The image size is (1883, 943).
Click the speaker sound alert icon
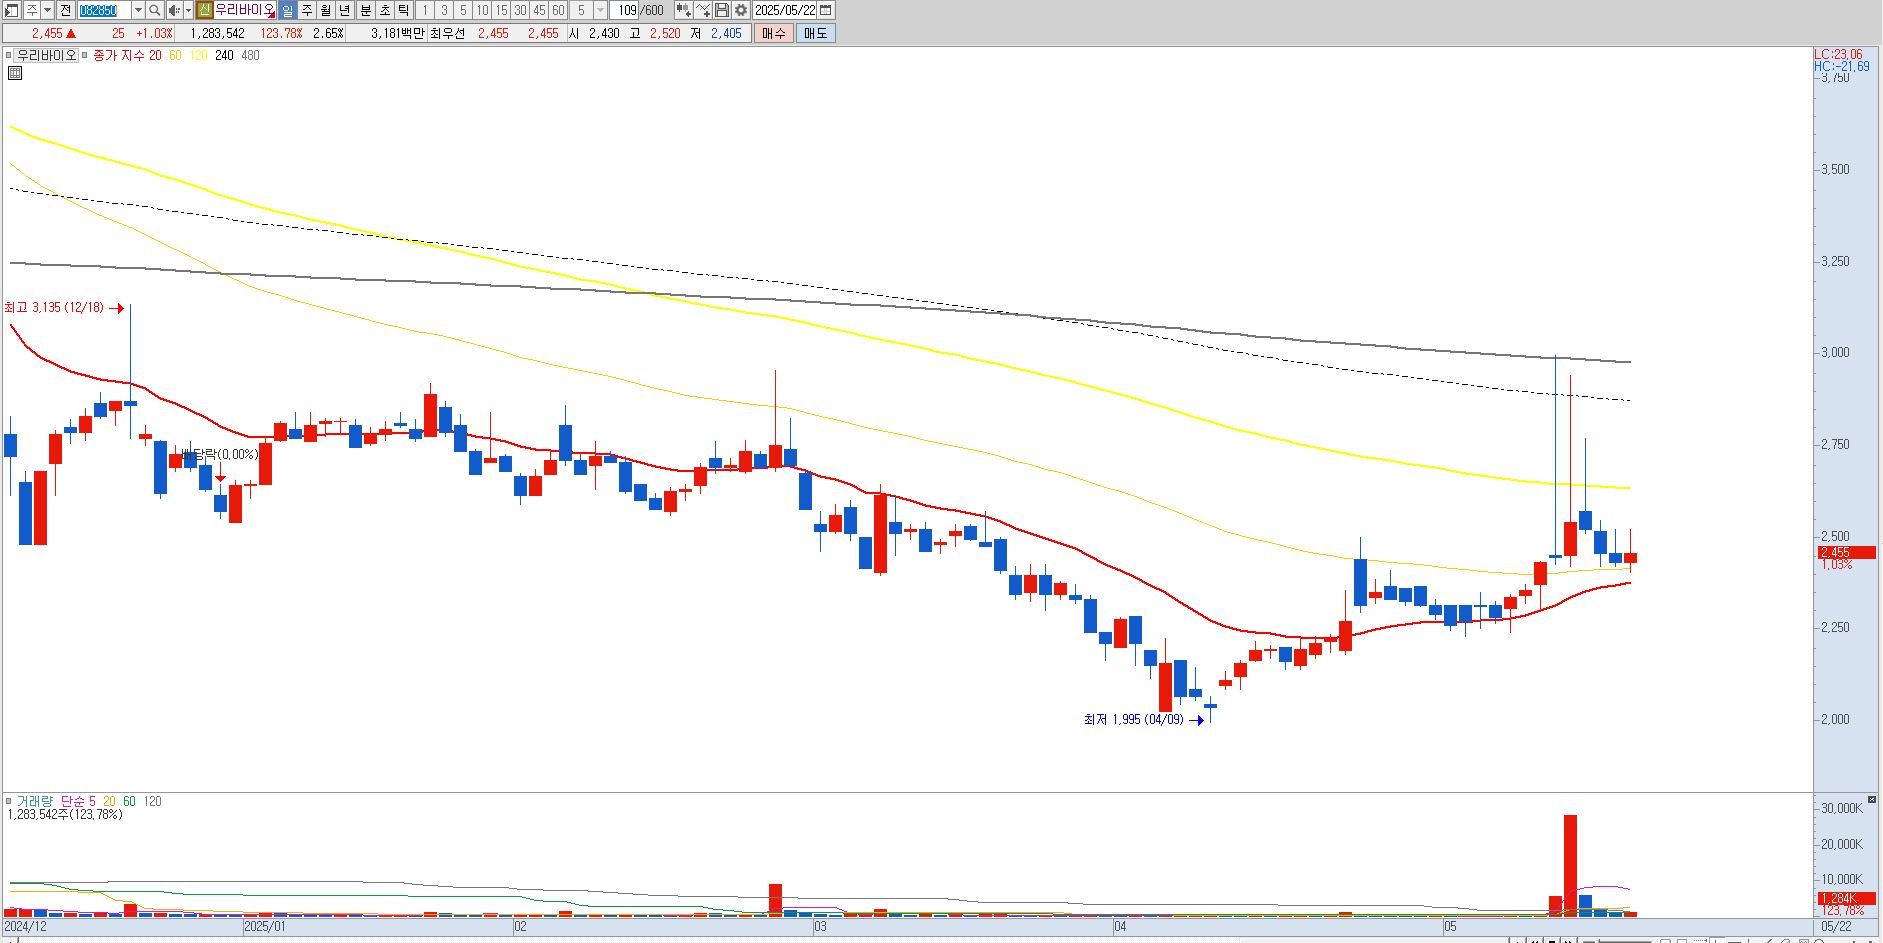click(175, 10)
